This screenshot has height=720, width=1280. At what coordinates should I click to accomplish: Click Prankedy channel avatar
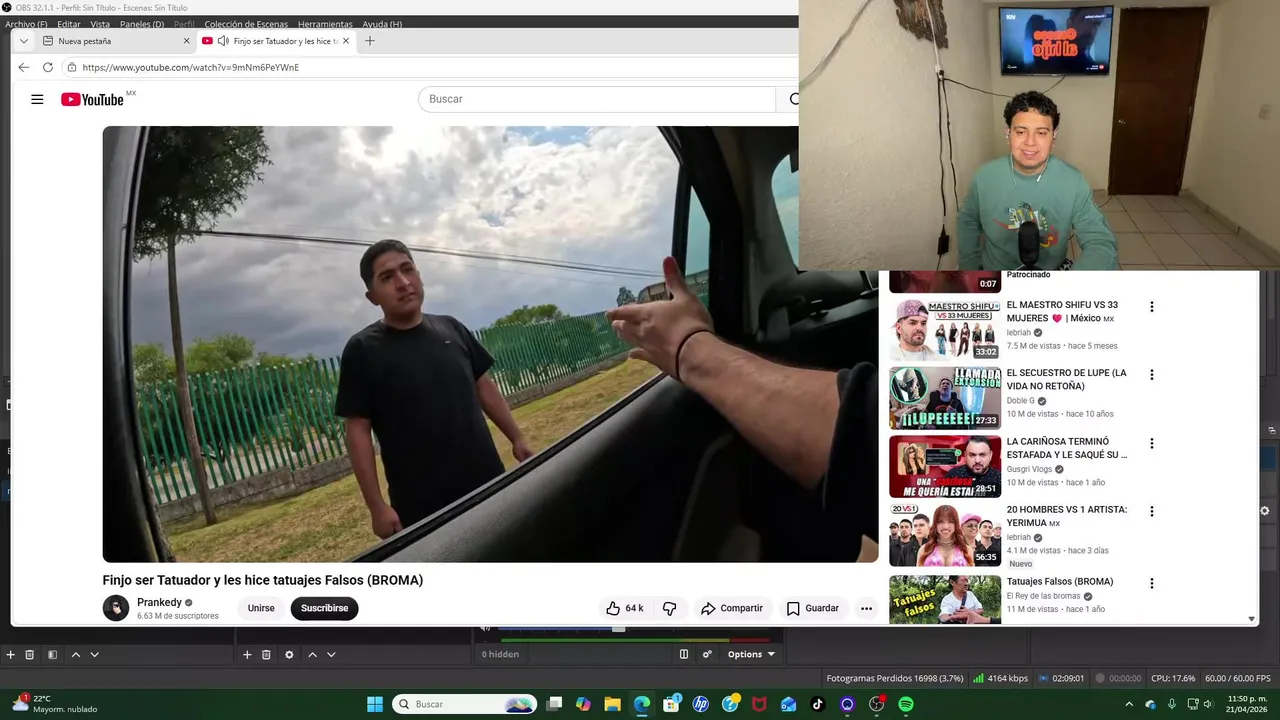coord(116,608)
